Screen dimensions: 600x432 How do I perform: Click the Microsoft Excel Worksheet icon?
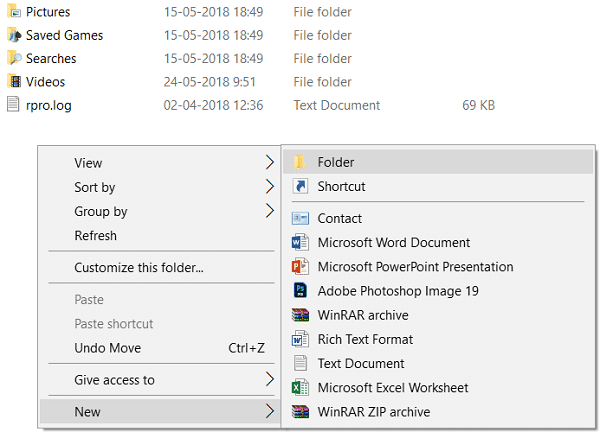[x=300, y=388]
